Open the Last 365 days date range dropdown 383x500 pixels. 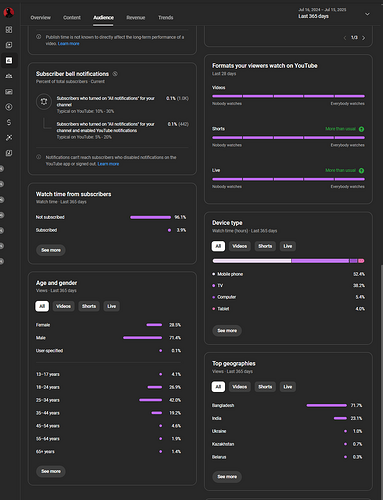tap(334, 13)
